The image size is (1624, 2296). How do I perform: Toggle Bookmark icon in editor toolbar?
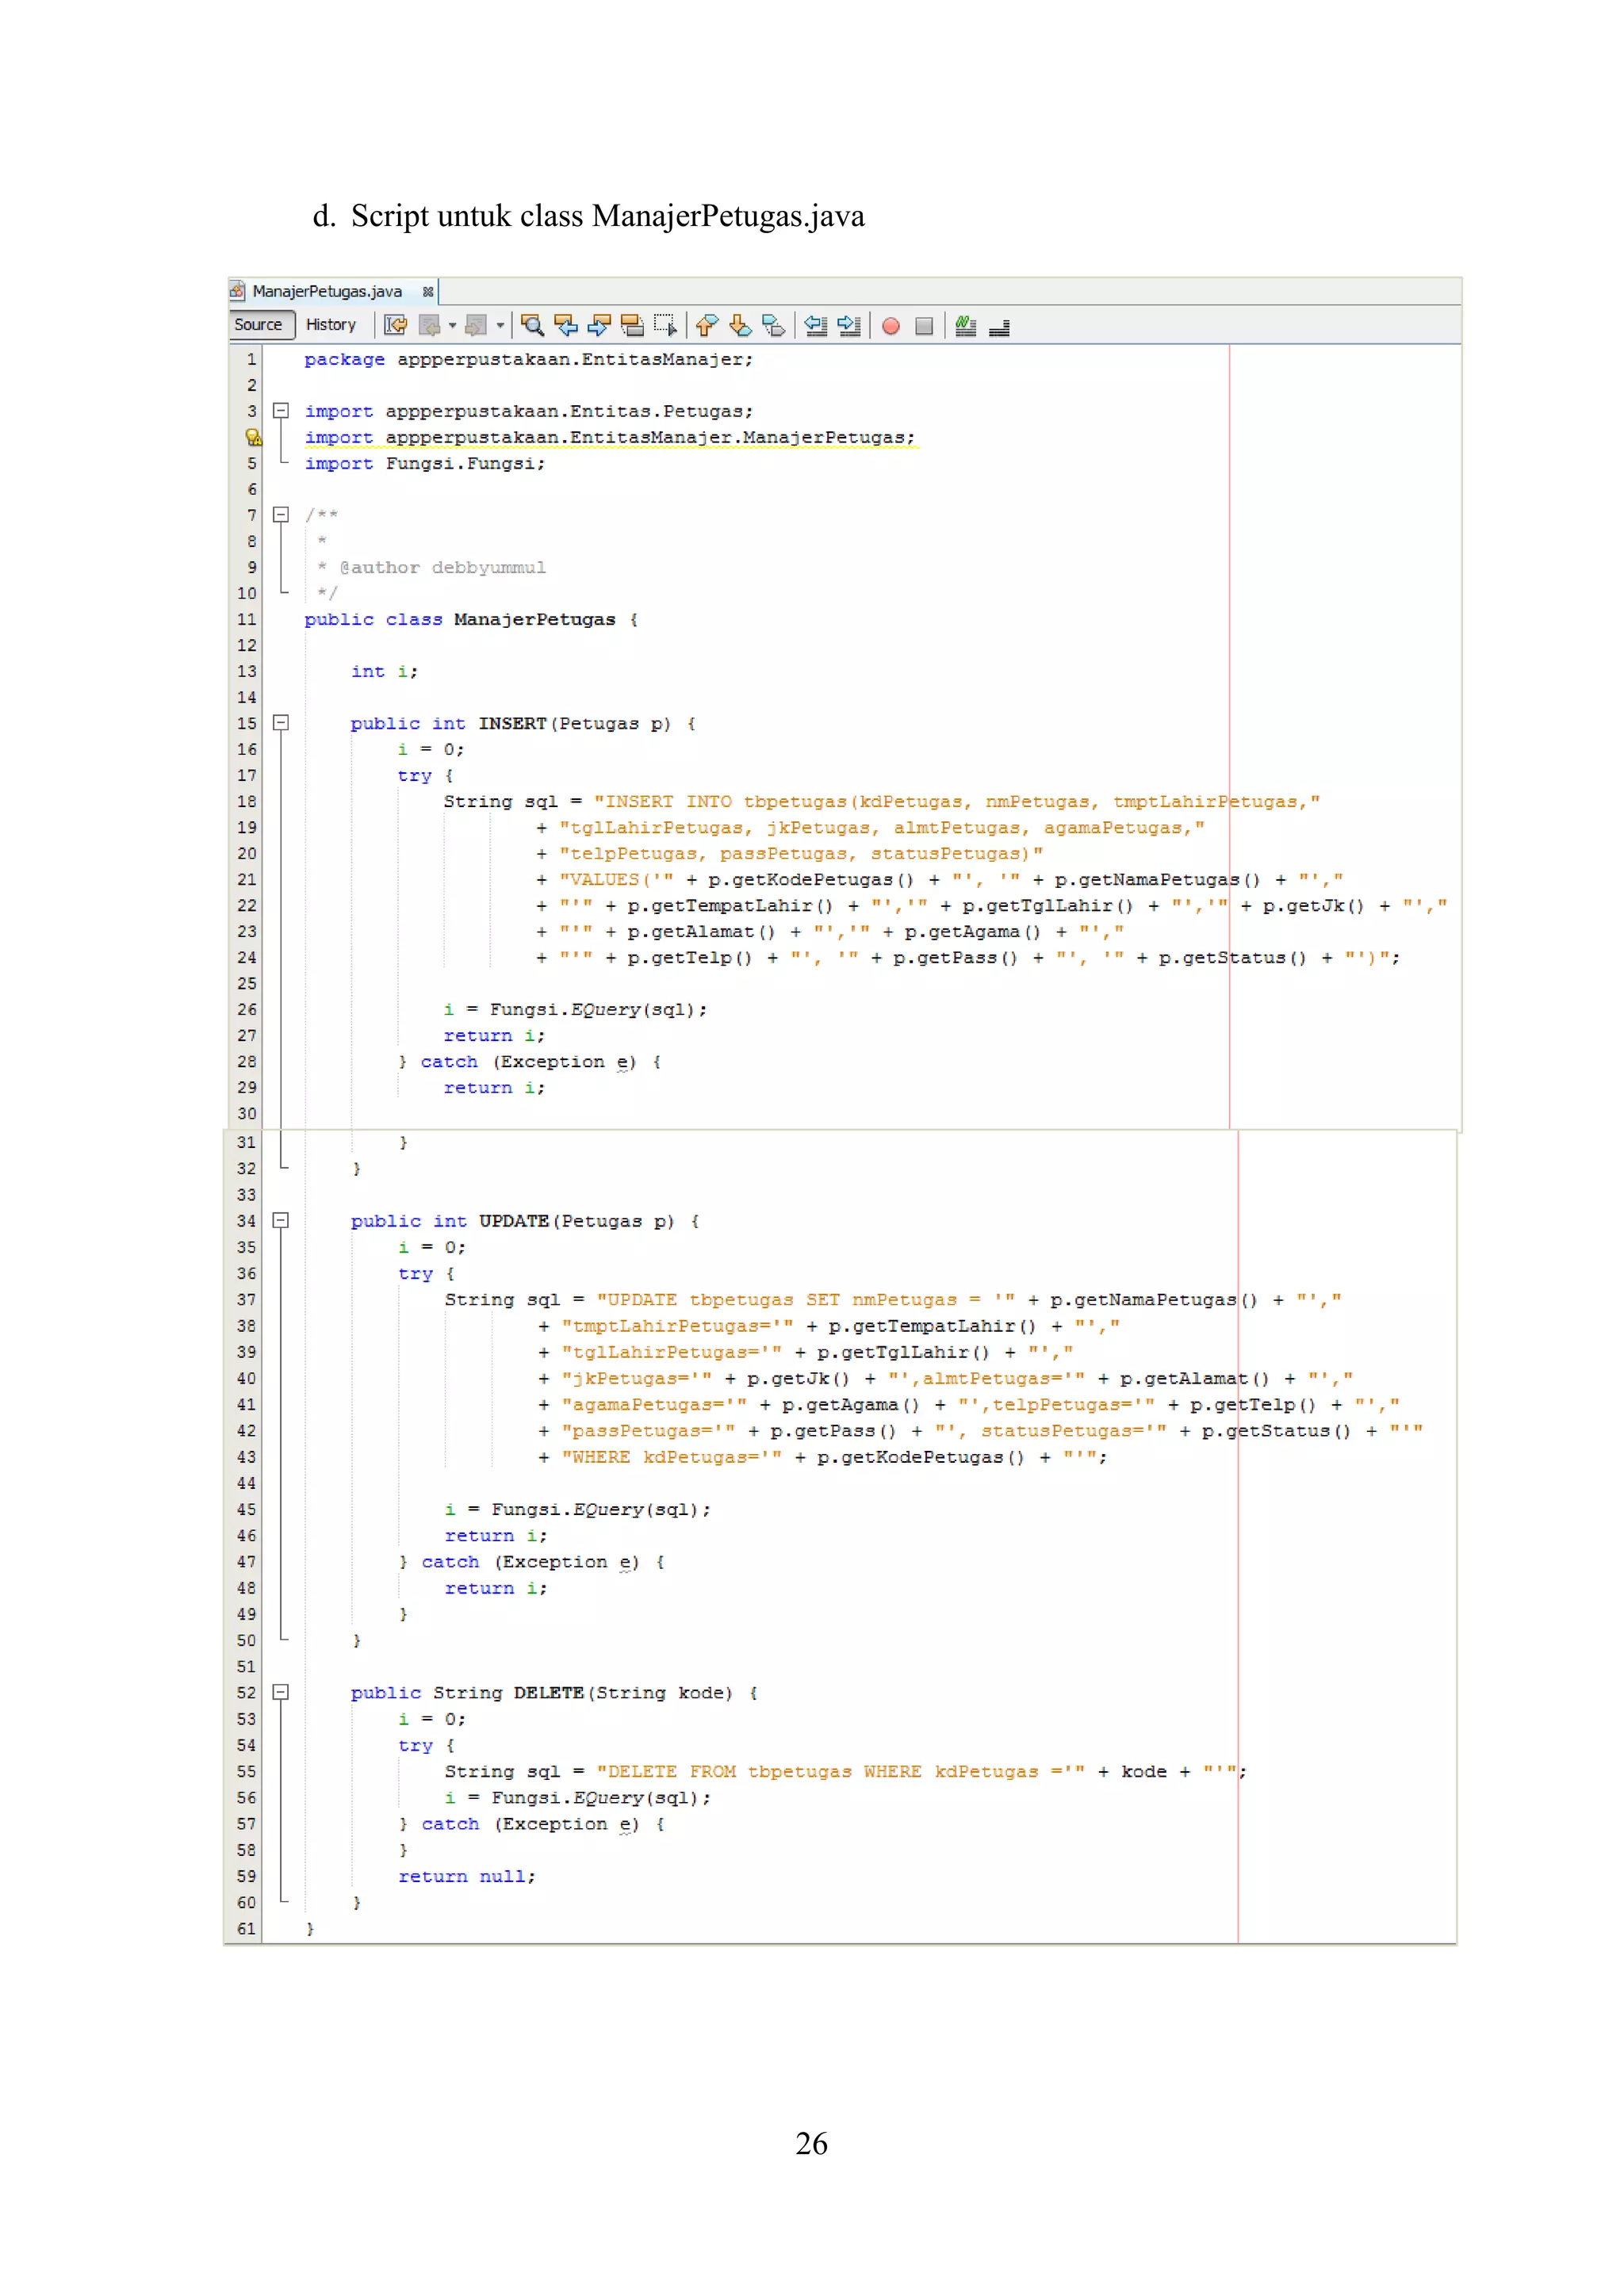(773, 325)
